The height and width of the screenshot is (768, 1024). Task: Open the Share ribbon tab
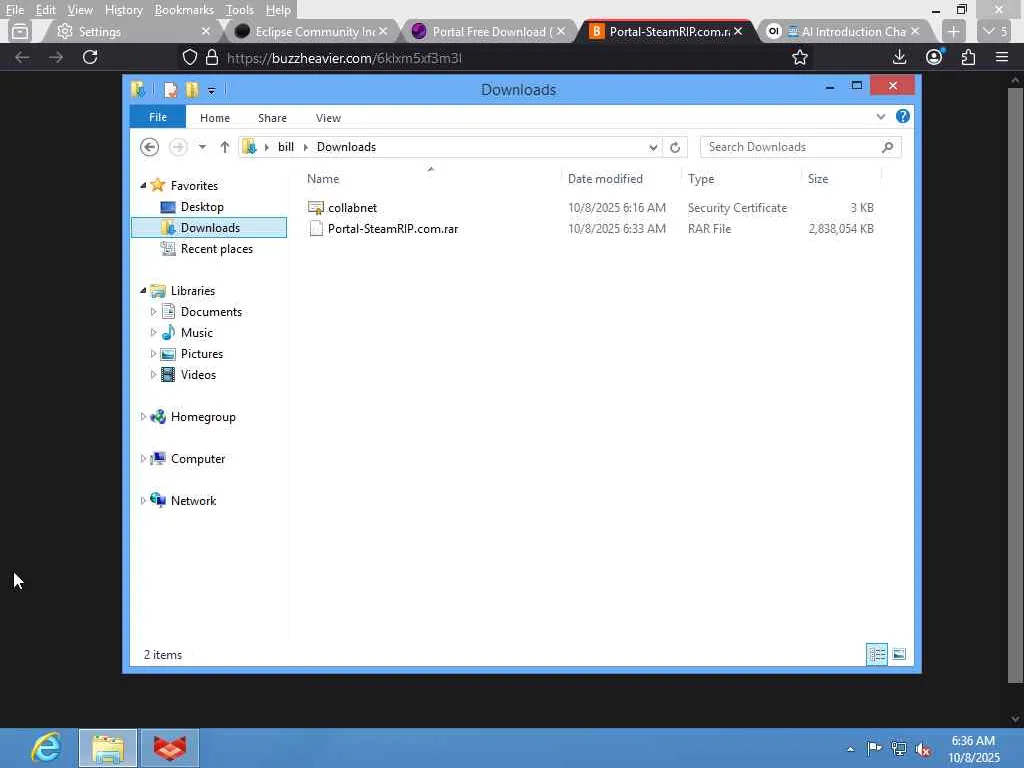tap(272, 118)
